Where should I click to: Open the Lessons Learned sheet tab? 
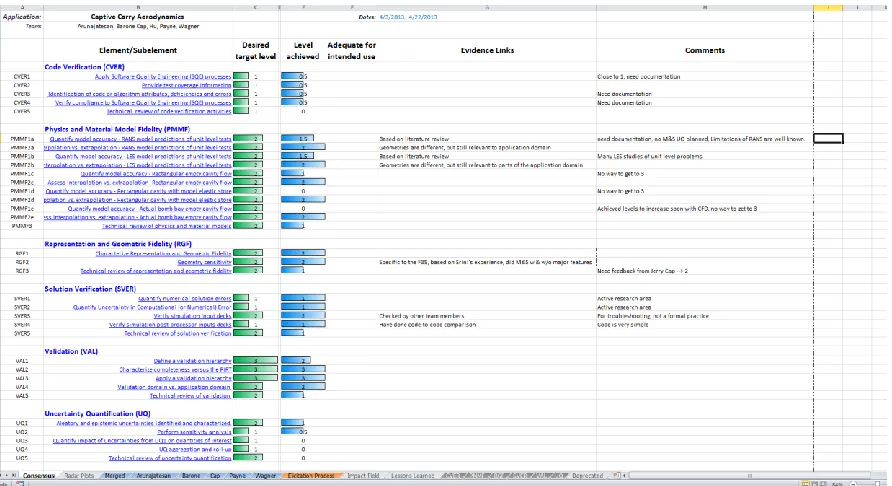pyautogui.click(x=412, y=475)
